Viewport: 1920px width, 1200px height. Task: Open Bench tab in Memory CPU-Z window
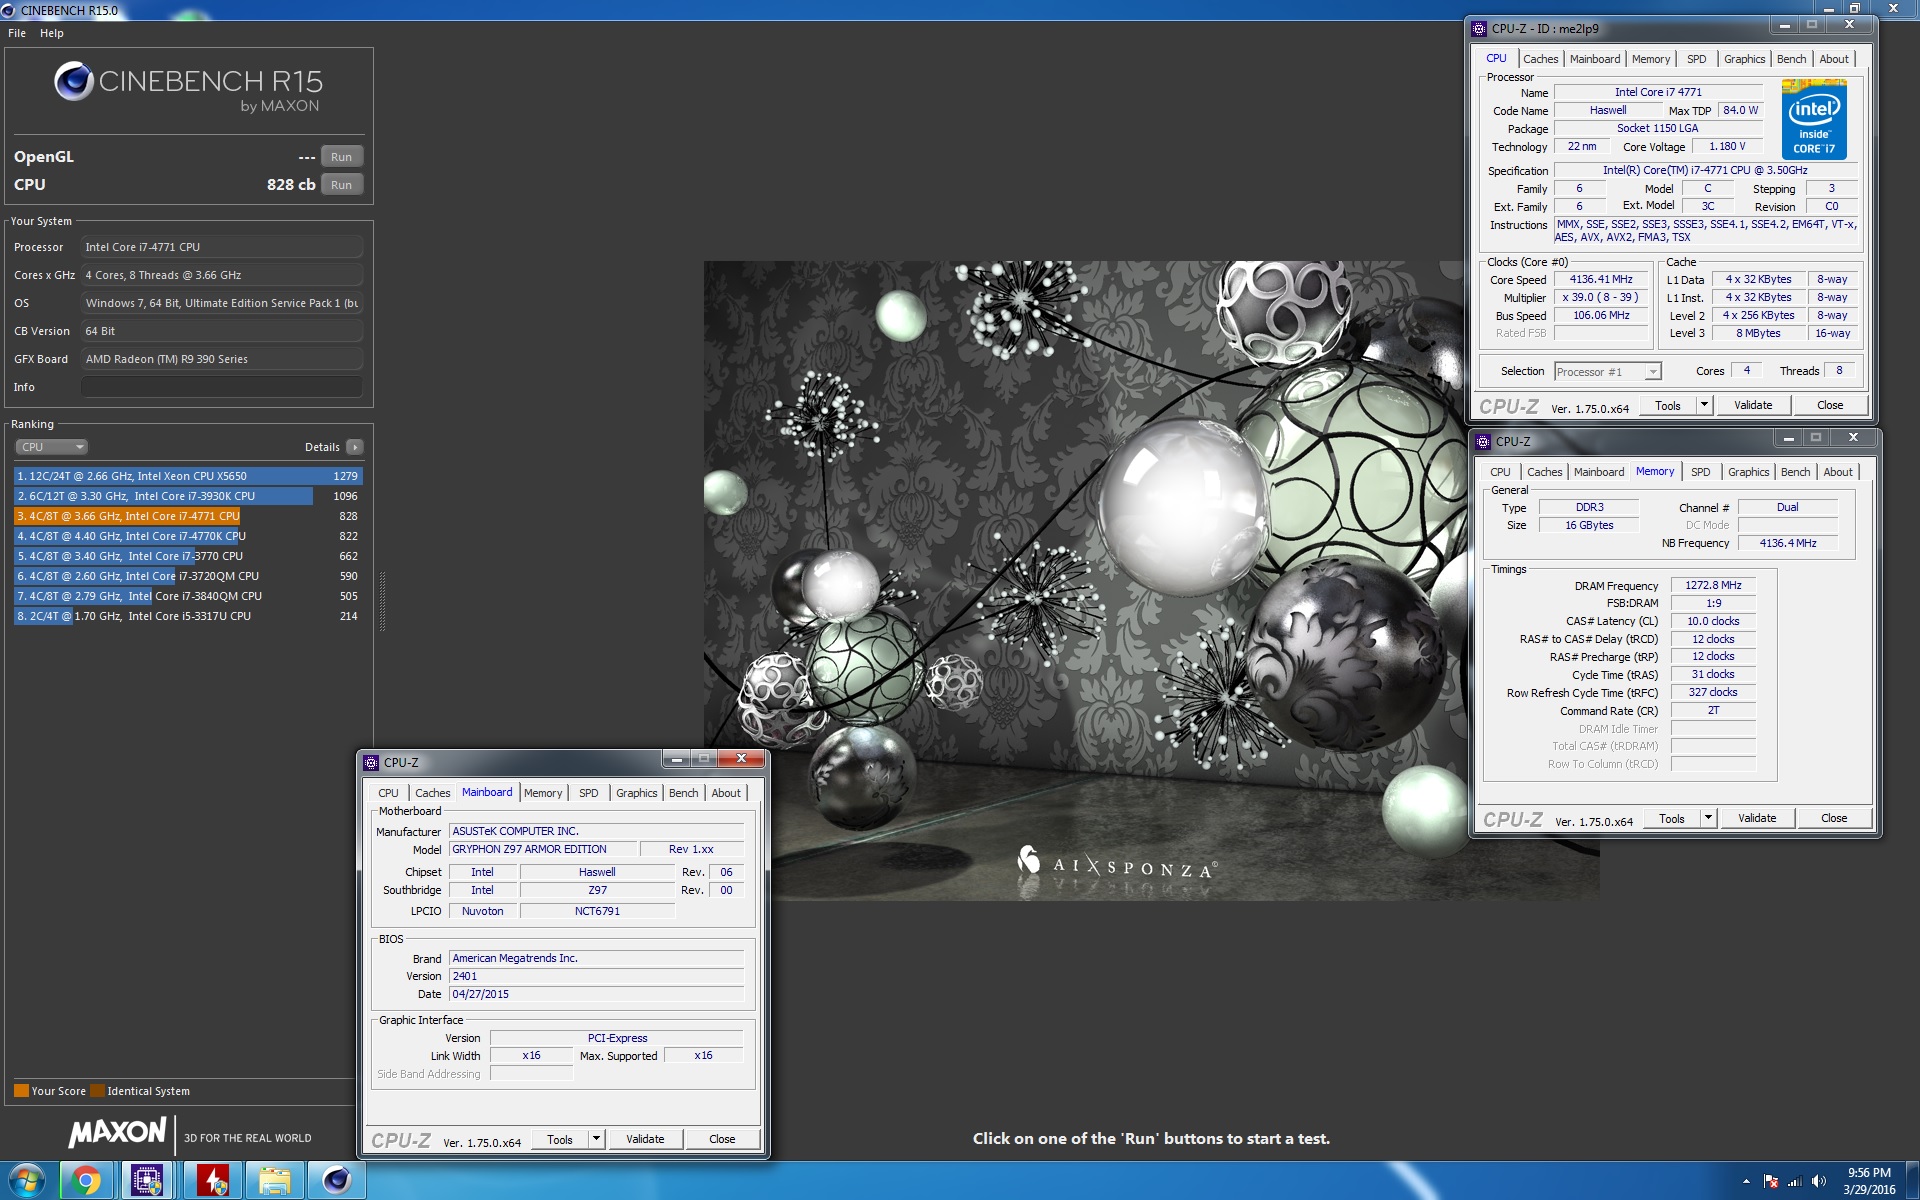[x=1795, y=472]
